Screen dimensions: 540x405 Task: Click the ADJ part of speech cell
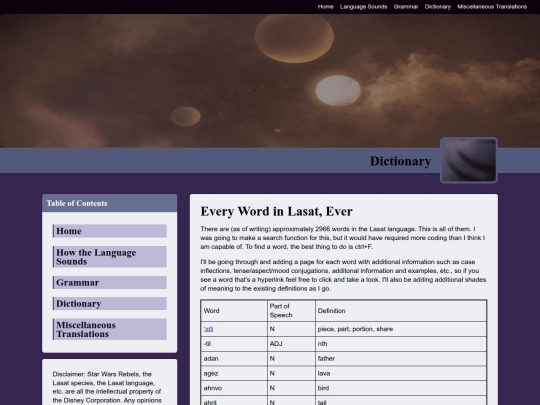point(291,344)
